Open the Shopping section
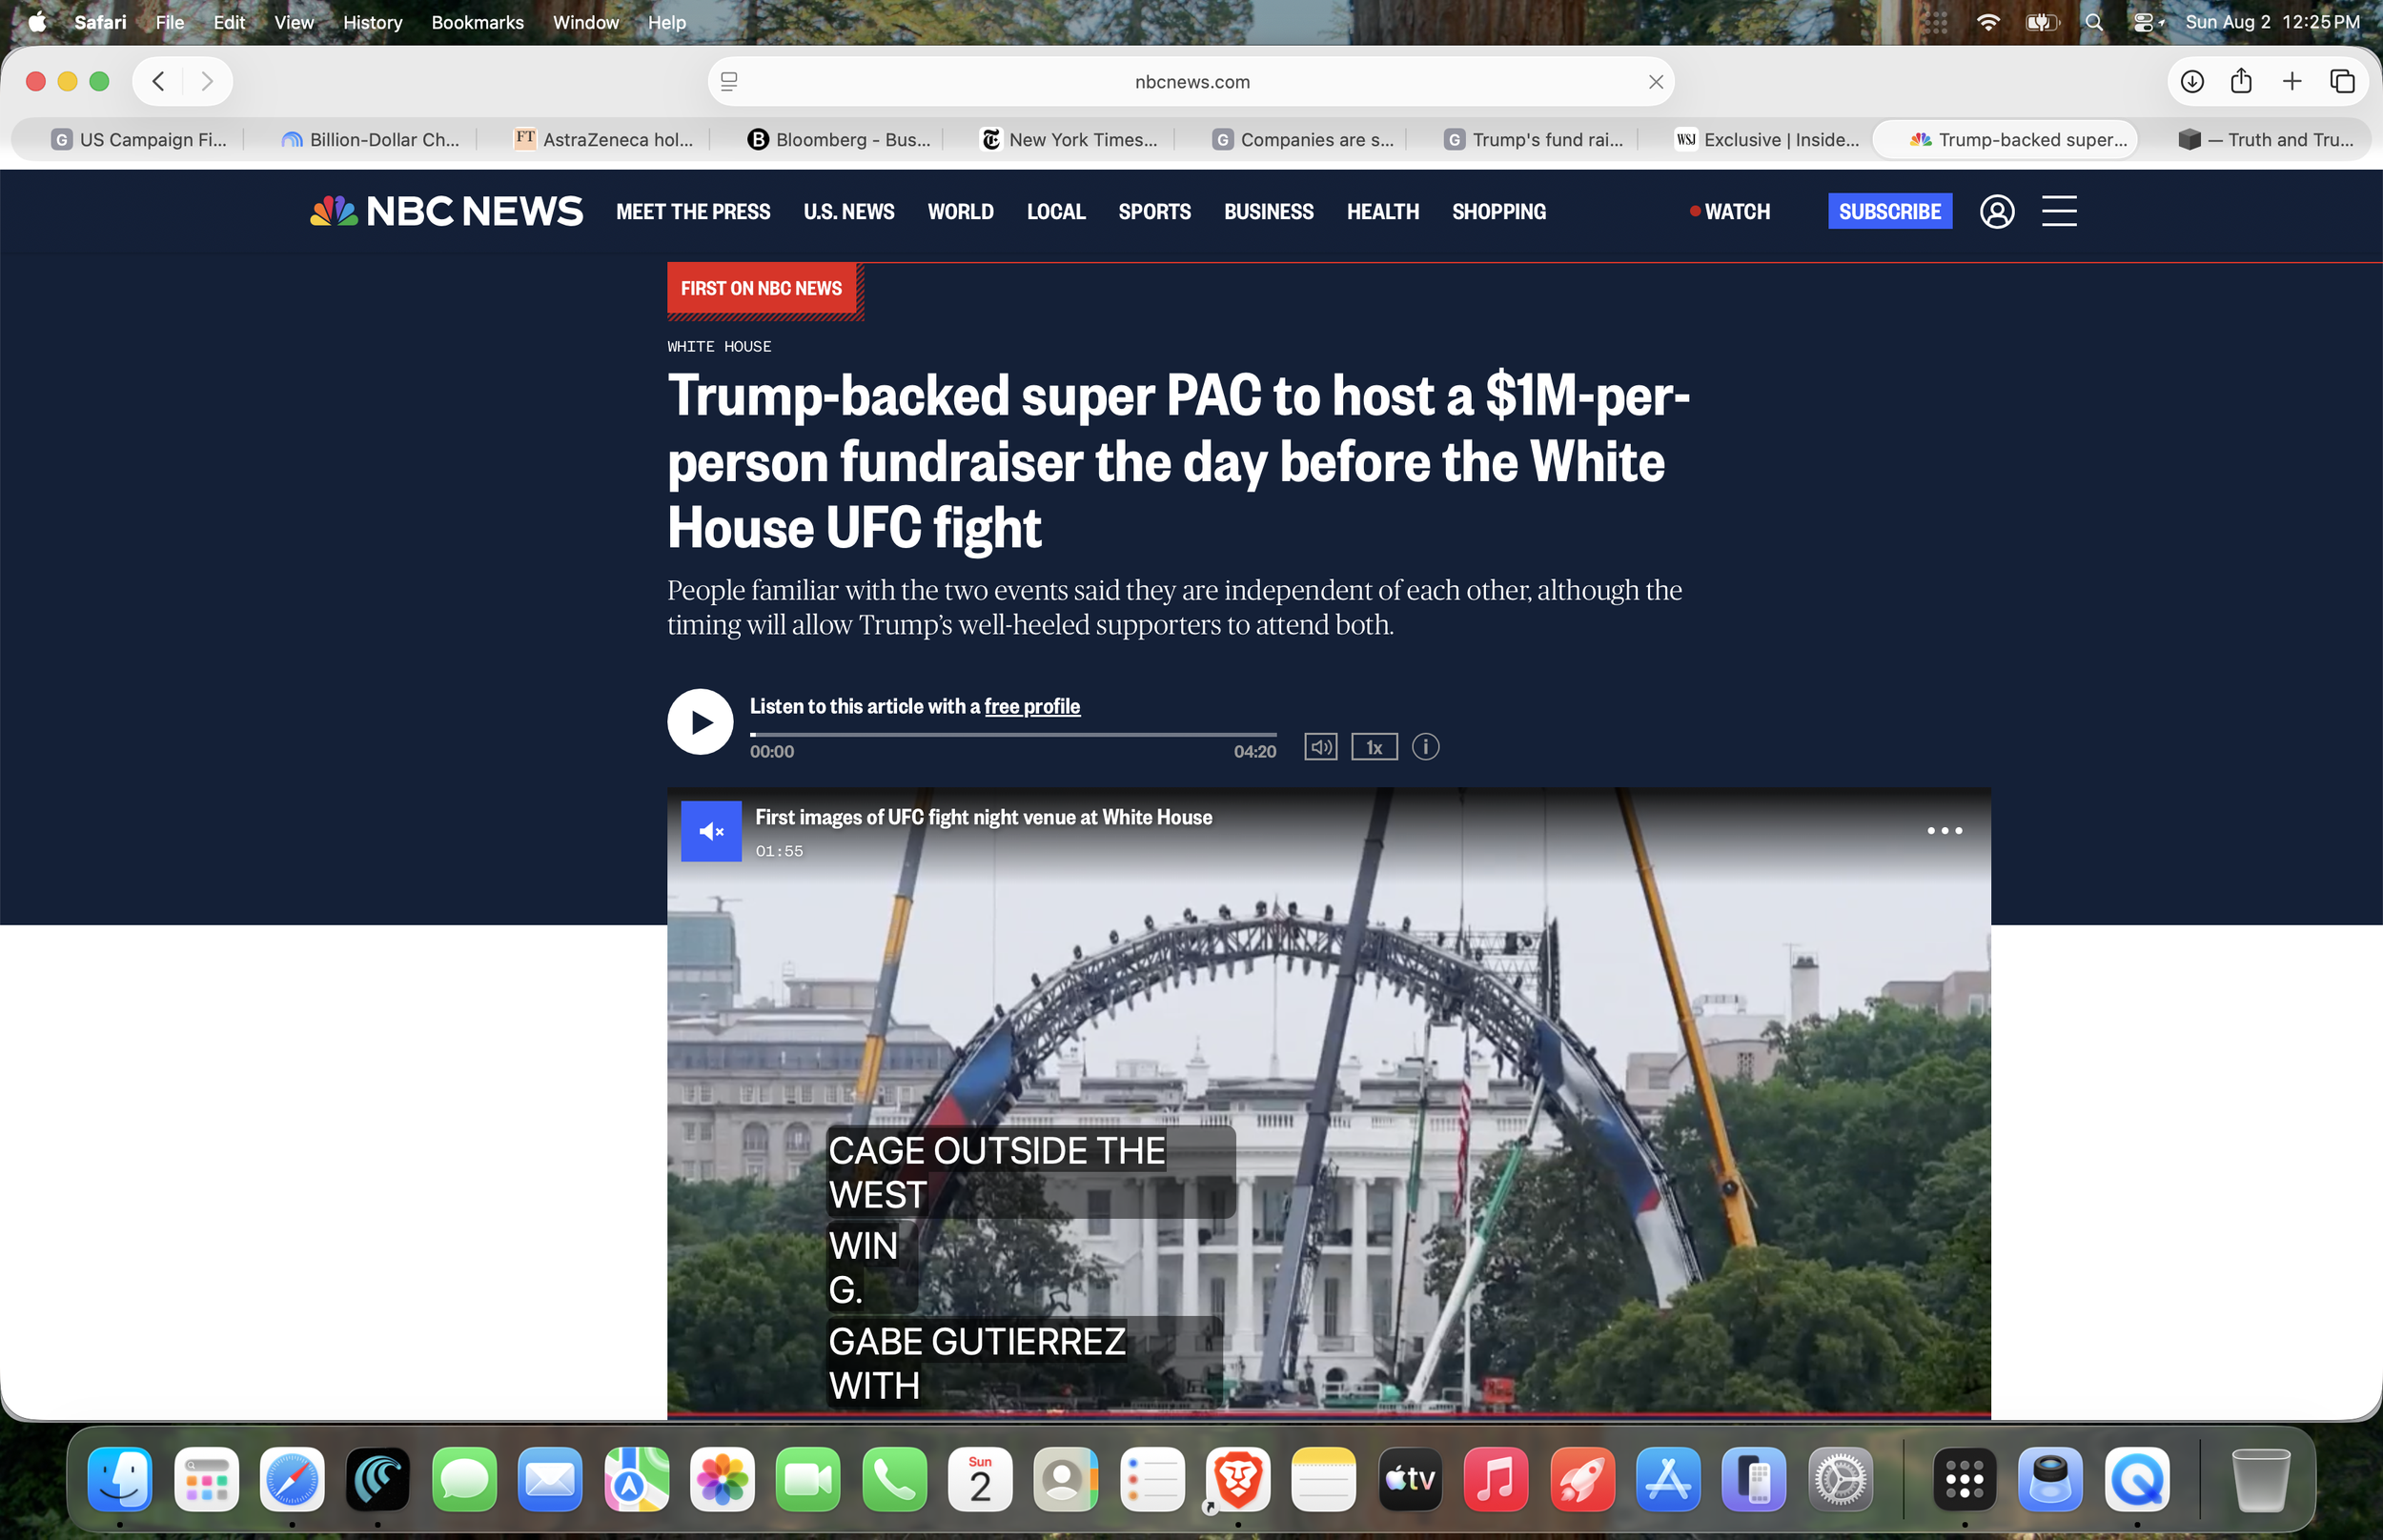 coord(1498,212)
